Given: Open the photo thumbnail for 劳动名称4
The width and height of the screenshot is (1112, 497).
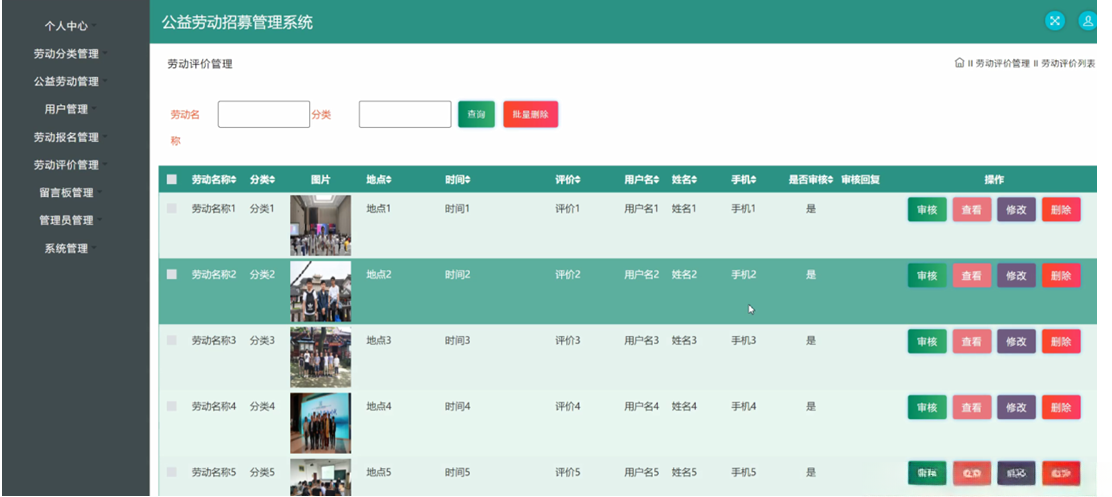Looking at the screenshot, I should pyautogui.click(x=321, y=423).
